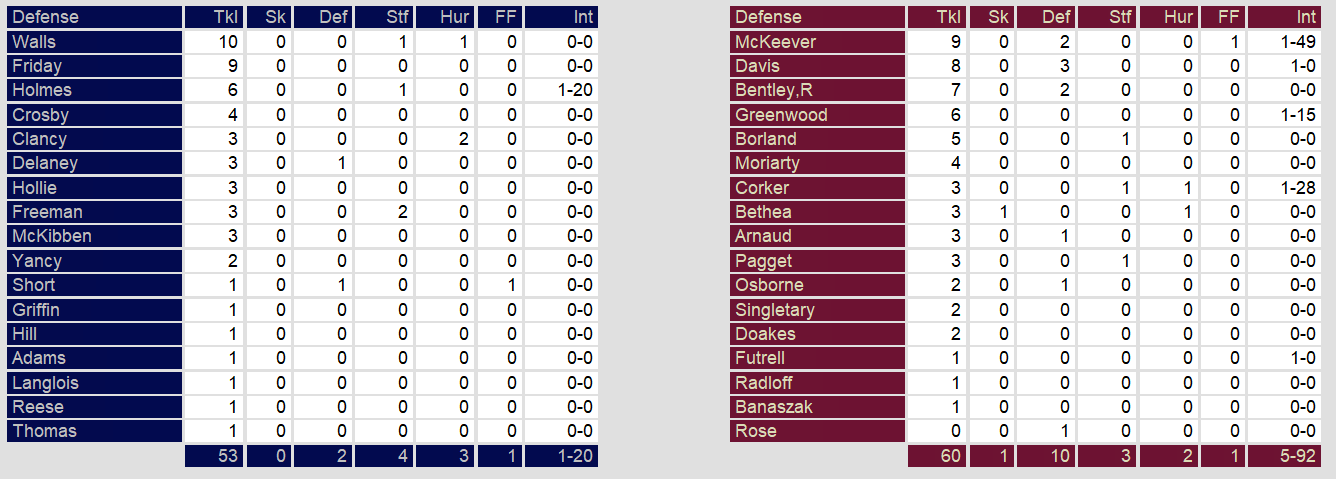Select player Banaszak
The height and width of the screenshot is (479, 1336).
pyautogui.click(x=773, y=407)
